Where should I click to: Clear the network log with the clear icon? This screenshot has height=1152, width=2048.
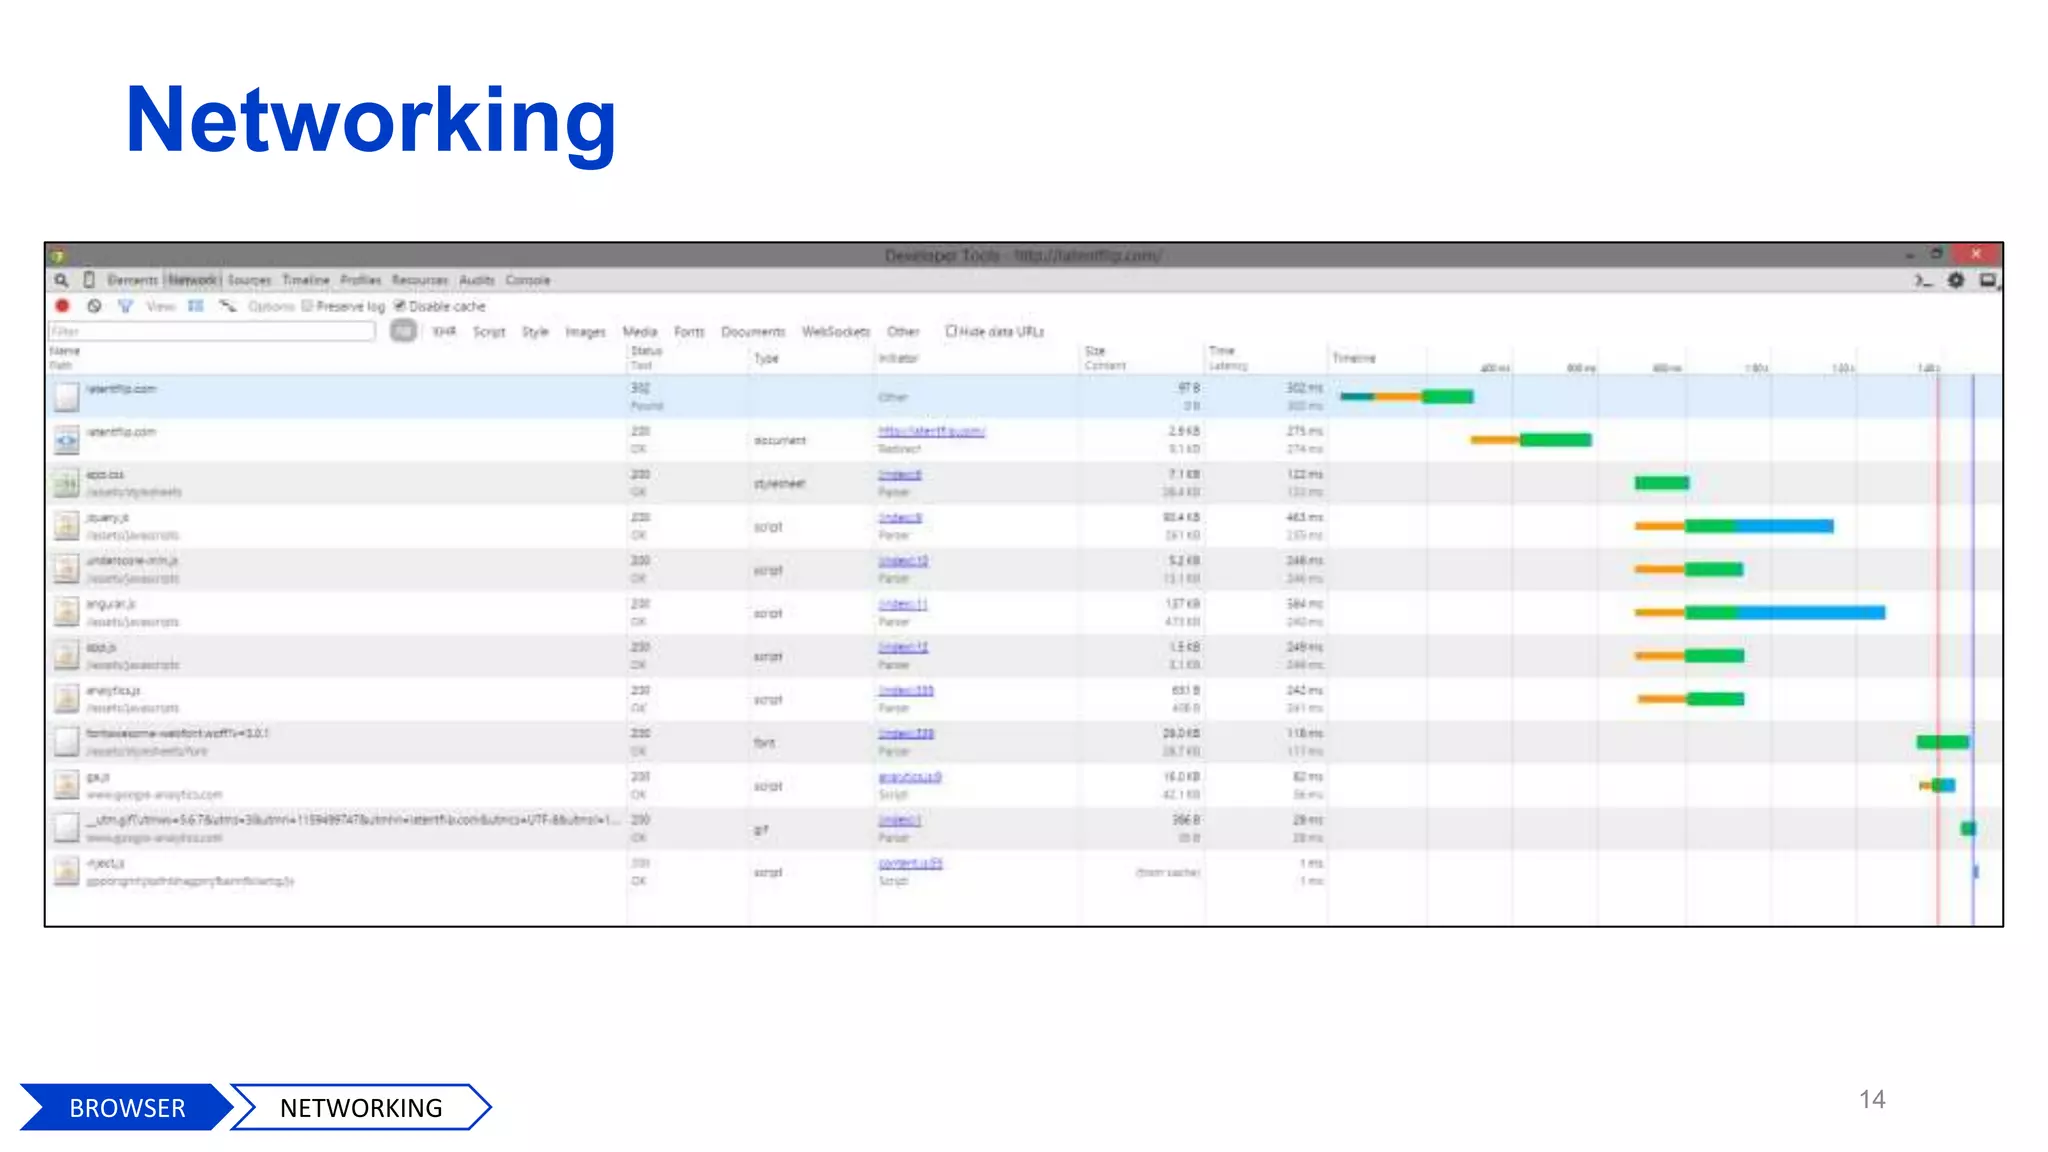[94, 306]
